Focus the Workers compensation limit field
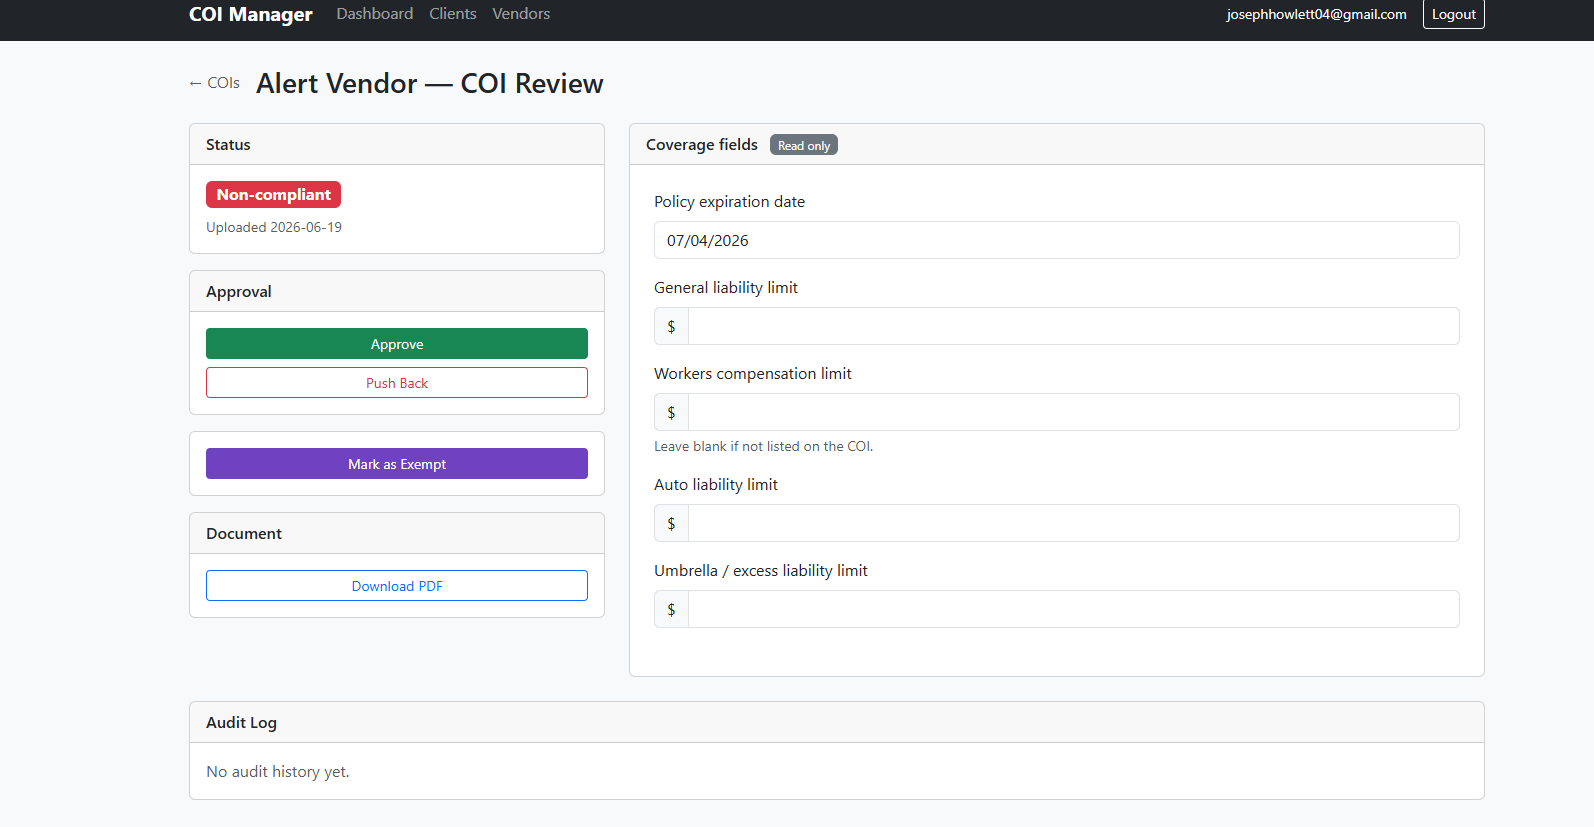Viewport: 1594px width, 827px height. pos(1074,412)
